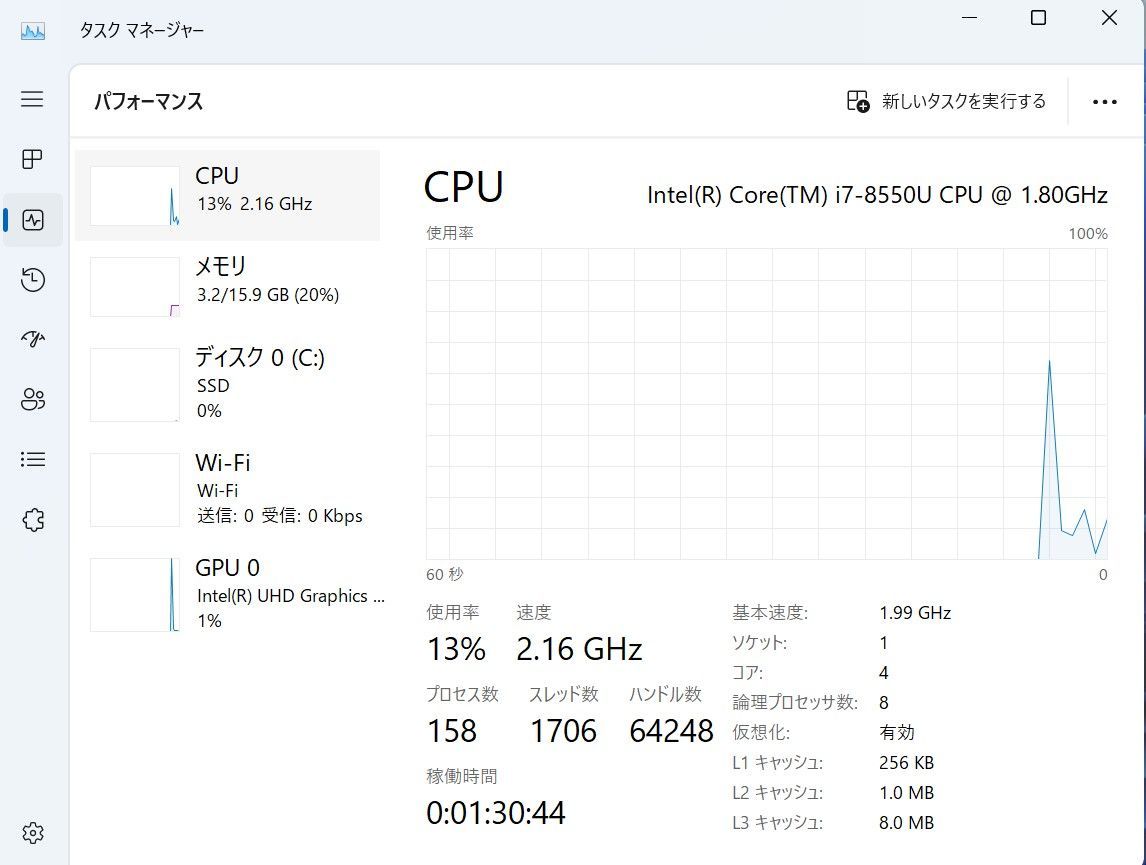
Task: Open the Startup apps page icon
Action: [x=33, y=339]
